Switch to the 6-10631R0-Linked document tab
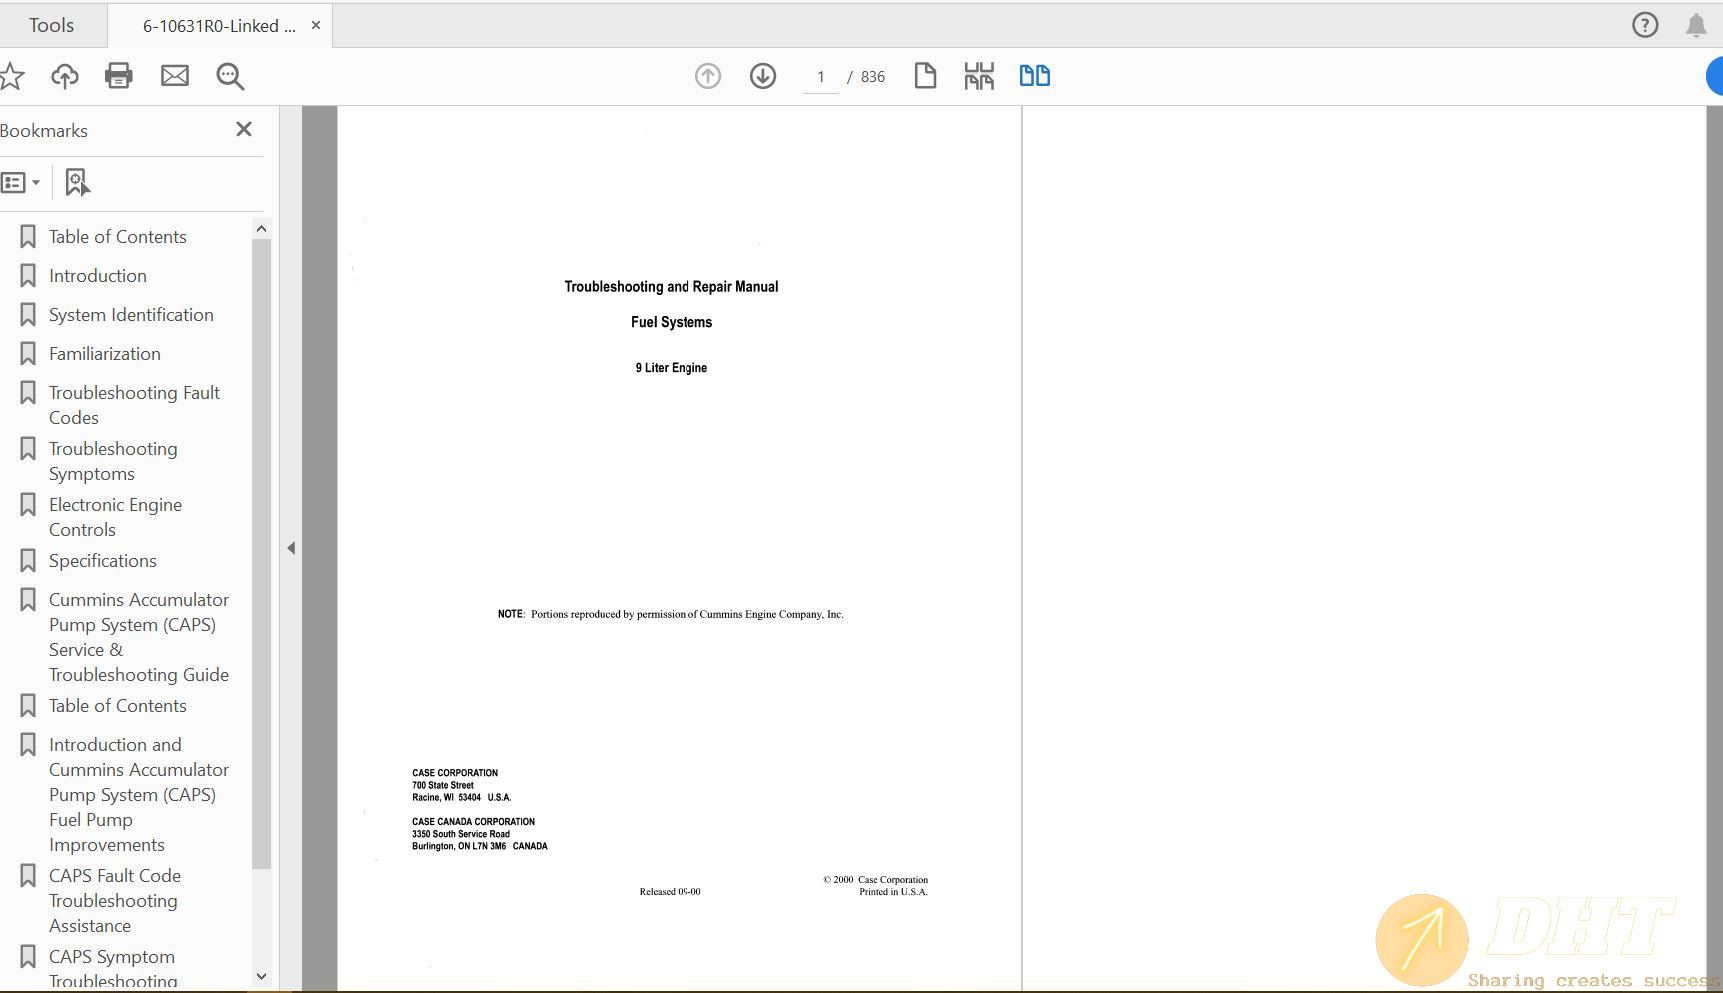The image size is (1723, 993). point(219,26)
